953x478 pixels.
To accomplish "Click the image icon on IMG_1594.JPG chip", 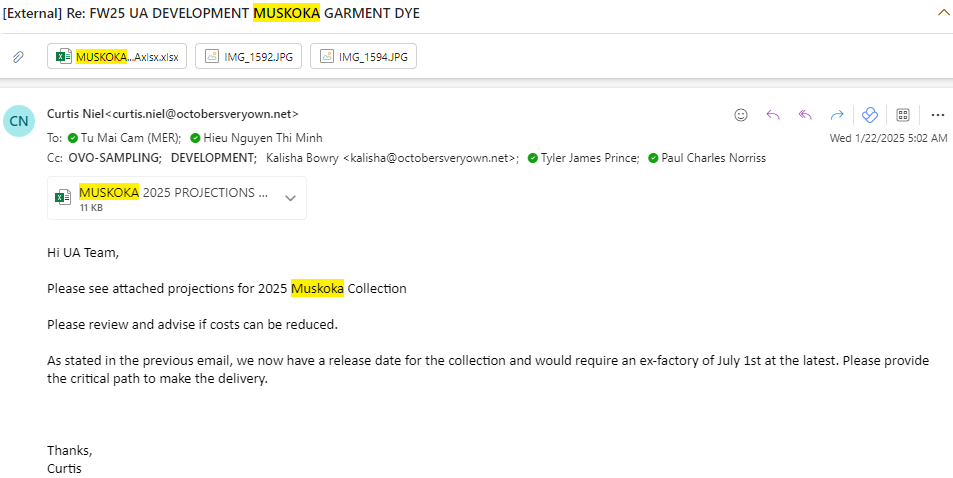I will (326, 57).
